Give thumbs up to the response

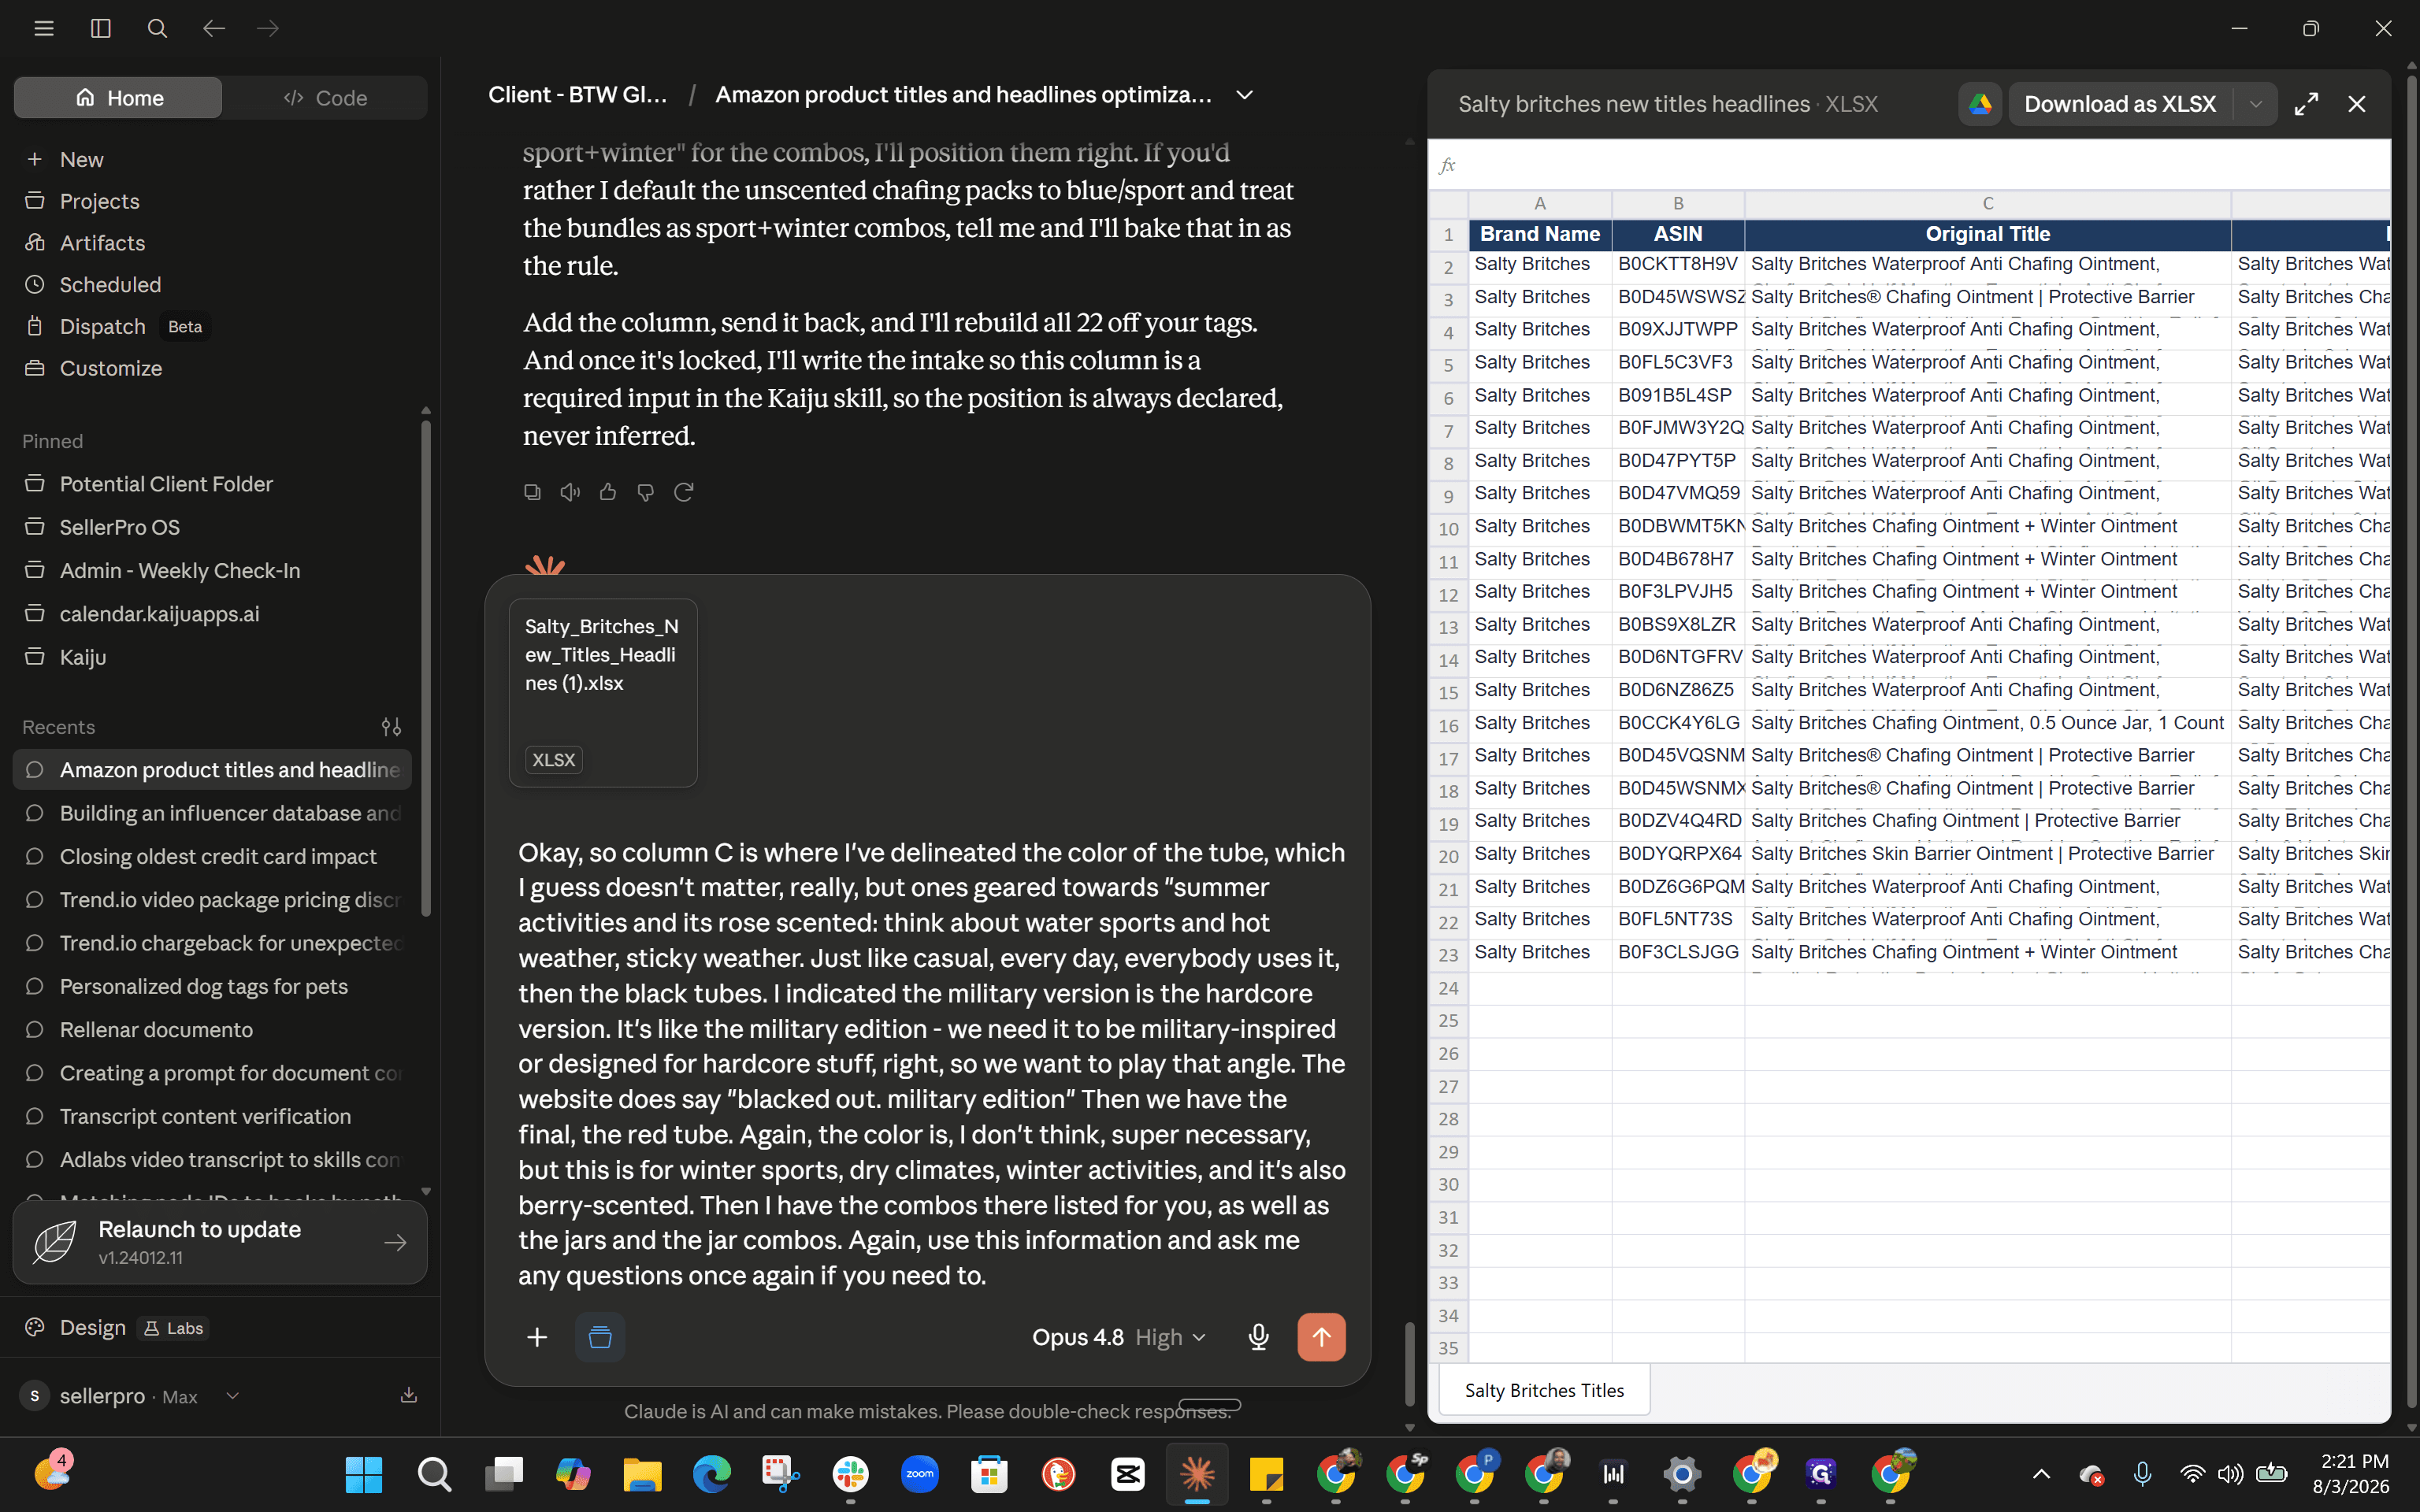point(608,492)
